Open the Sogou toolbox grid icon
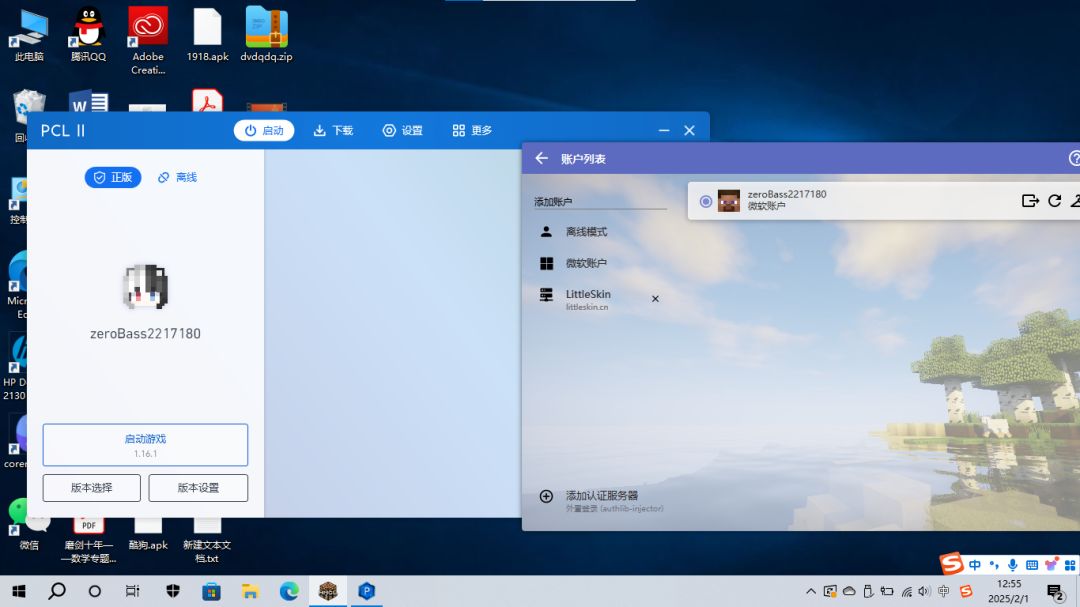The image size is (1080, 607). 1070,565
